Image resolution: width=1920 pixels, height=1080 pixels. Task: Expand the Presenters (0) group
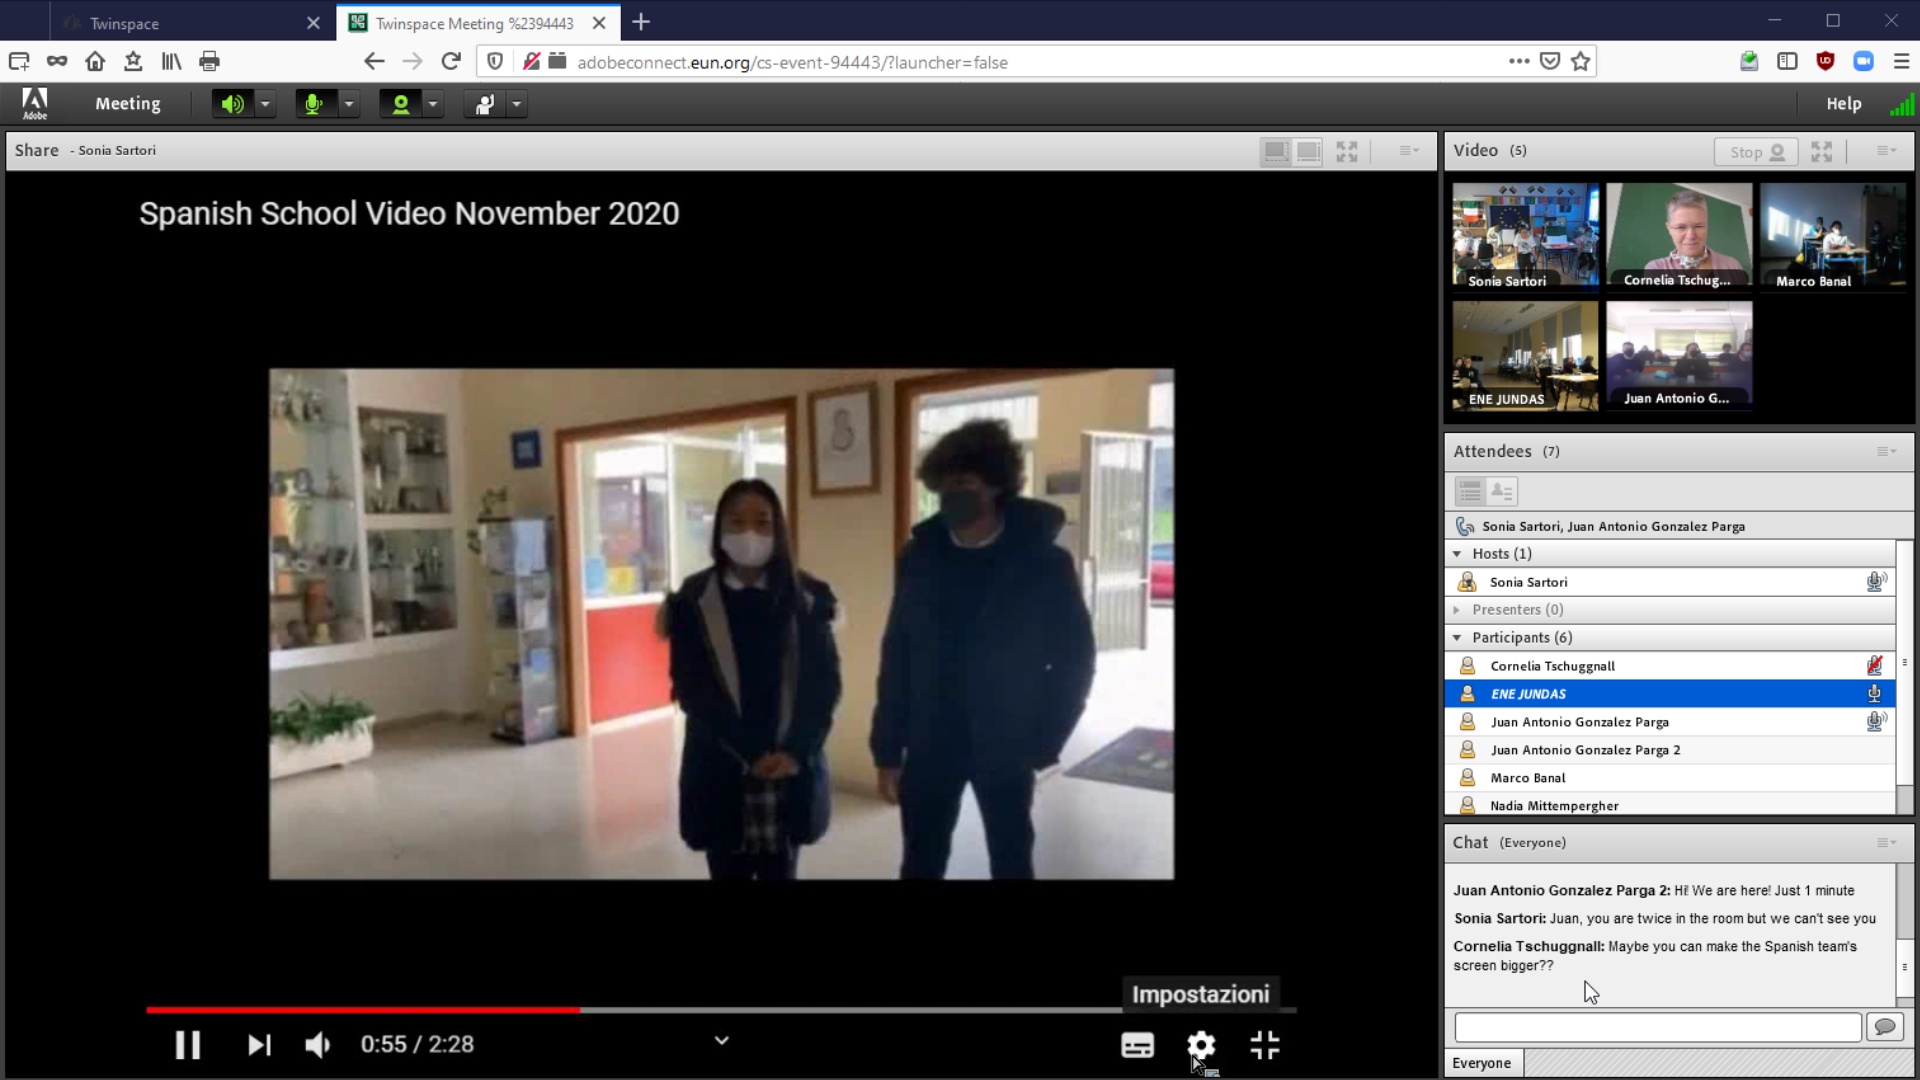(x=1457, y=610)
